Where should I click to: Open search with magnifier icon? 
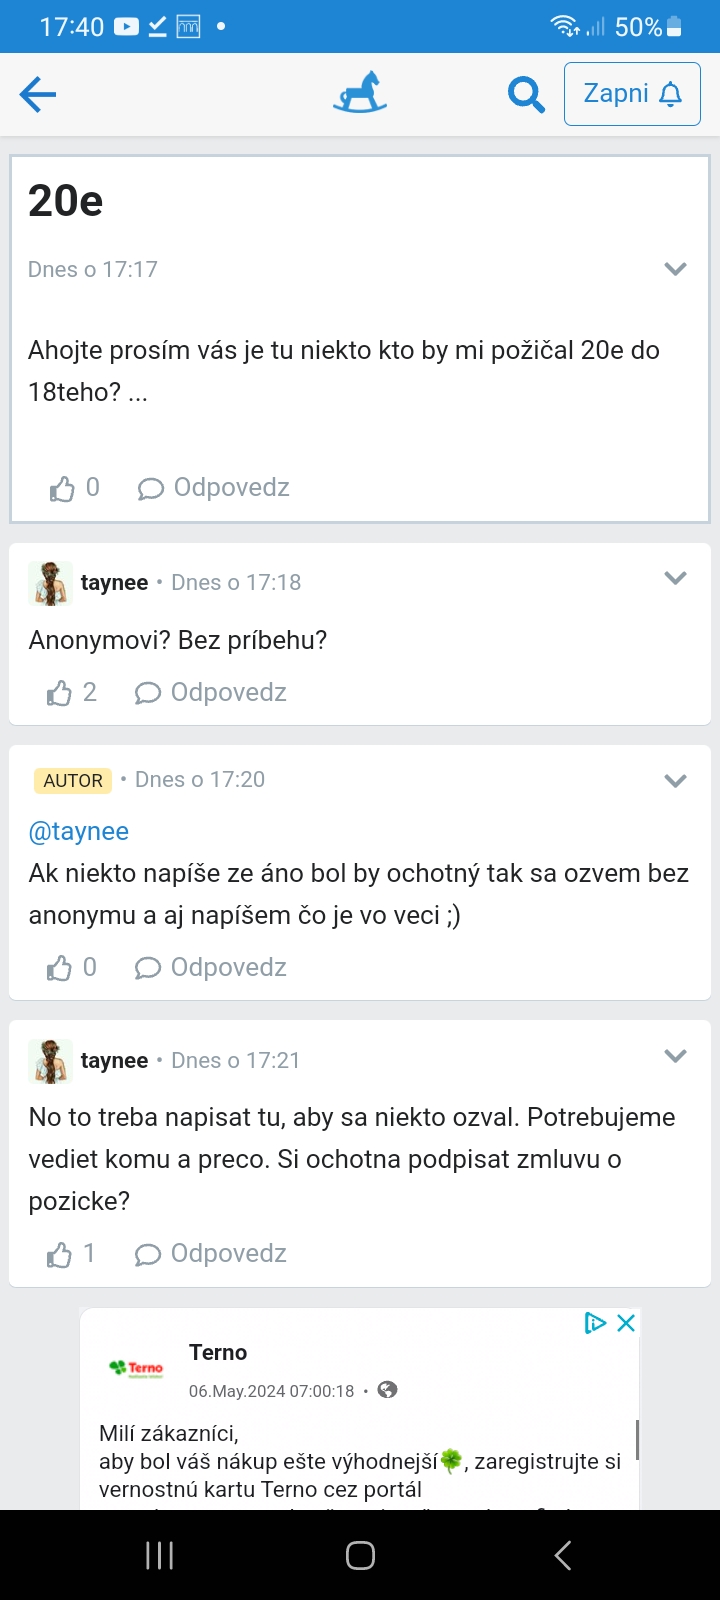526,95
